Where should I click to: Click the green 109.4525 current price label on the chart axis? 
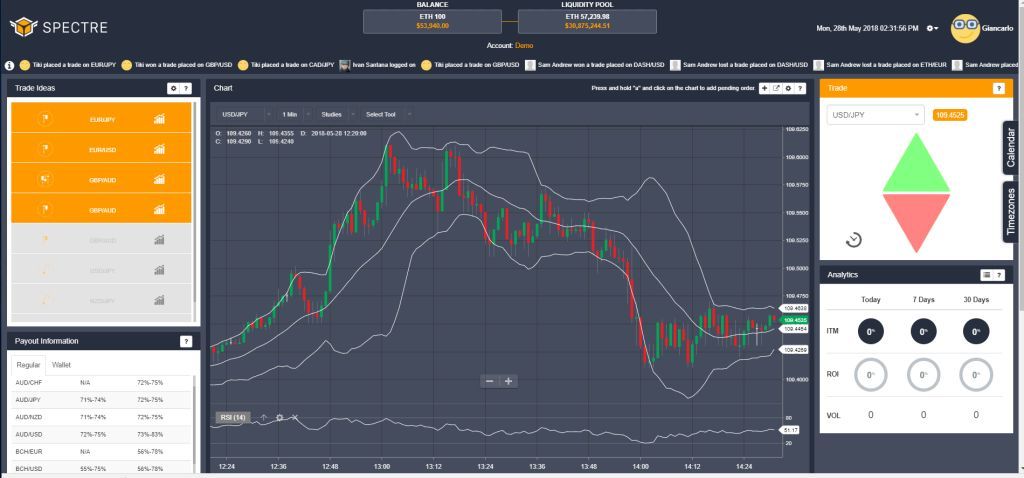pyautogui.click(x=794, y=320)
